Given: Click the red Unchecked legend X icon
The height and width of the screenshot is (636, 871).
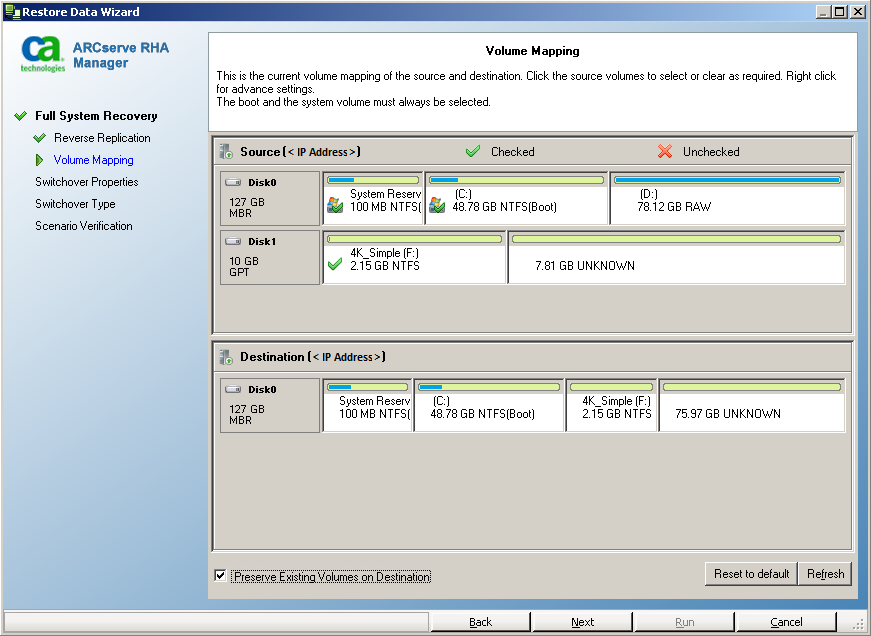Looking at the screenshot, I should [x=665, y=152].
